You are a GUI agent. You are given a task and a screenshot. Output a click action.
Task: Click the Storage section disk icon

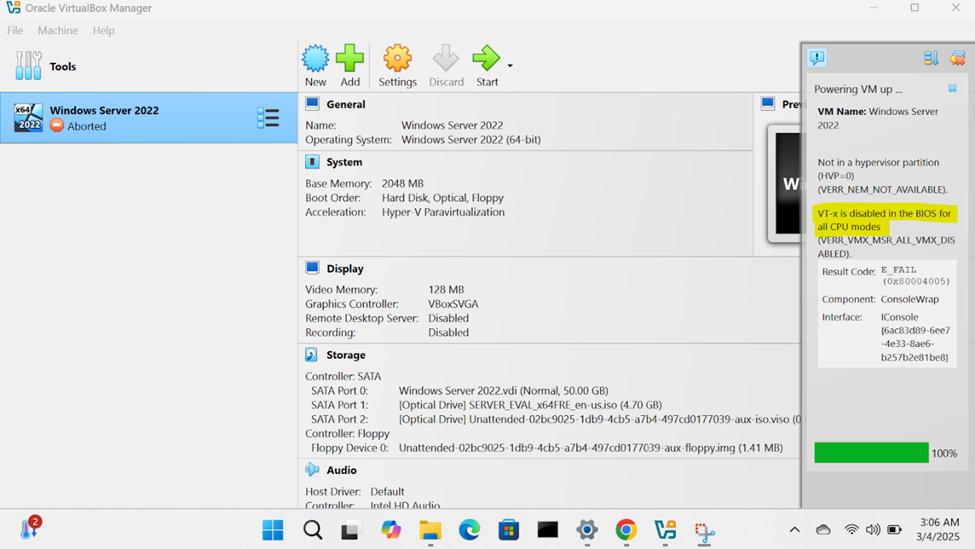tap(312, 354)
